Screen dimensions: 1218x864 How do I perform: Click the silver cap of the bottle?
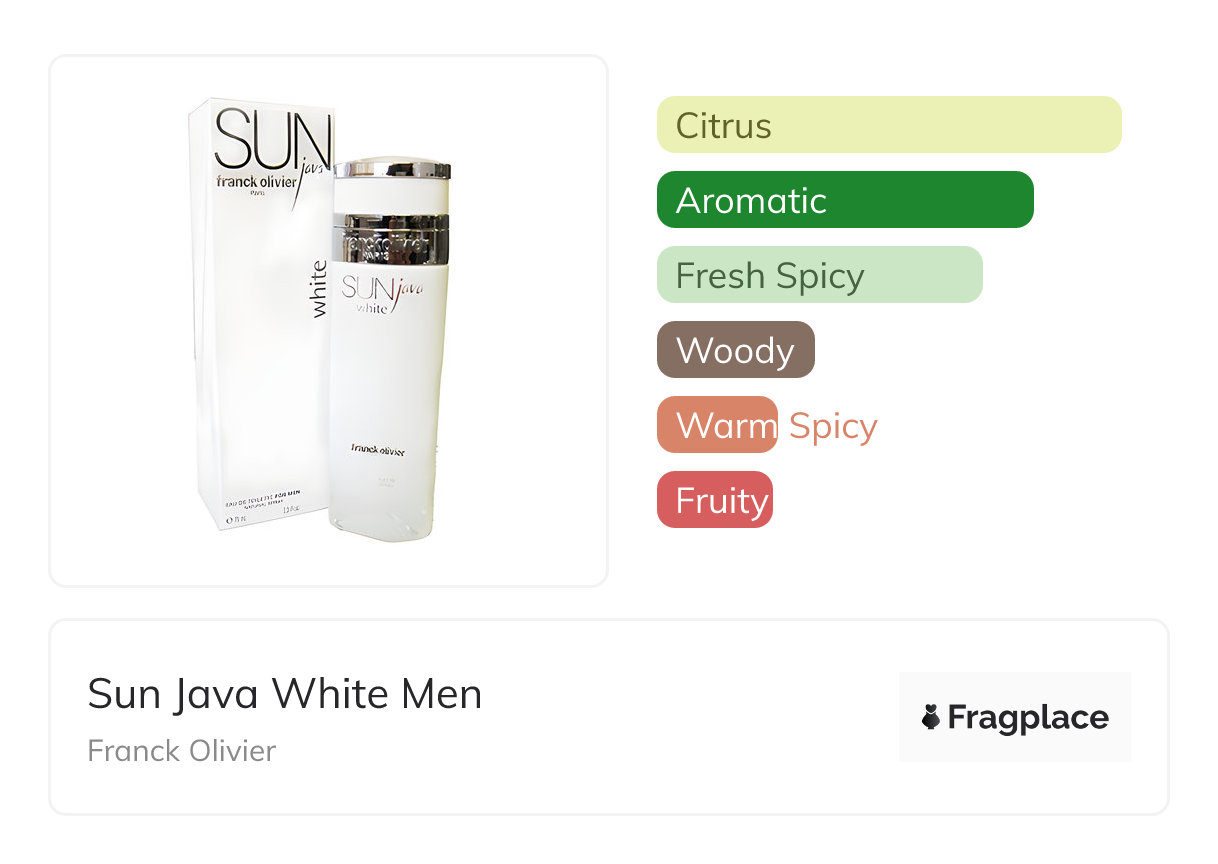click(x=392, y=170)
